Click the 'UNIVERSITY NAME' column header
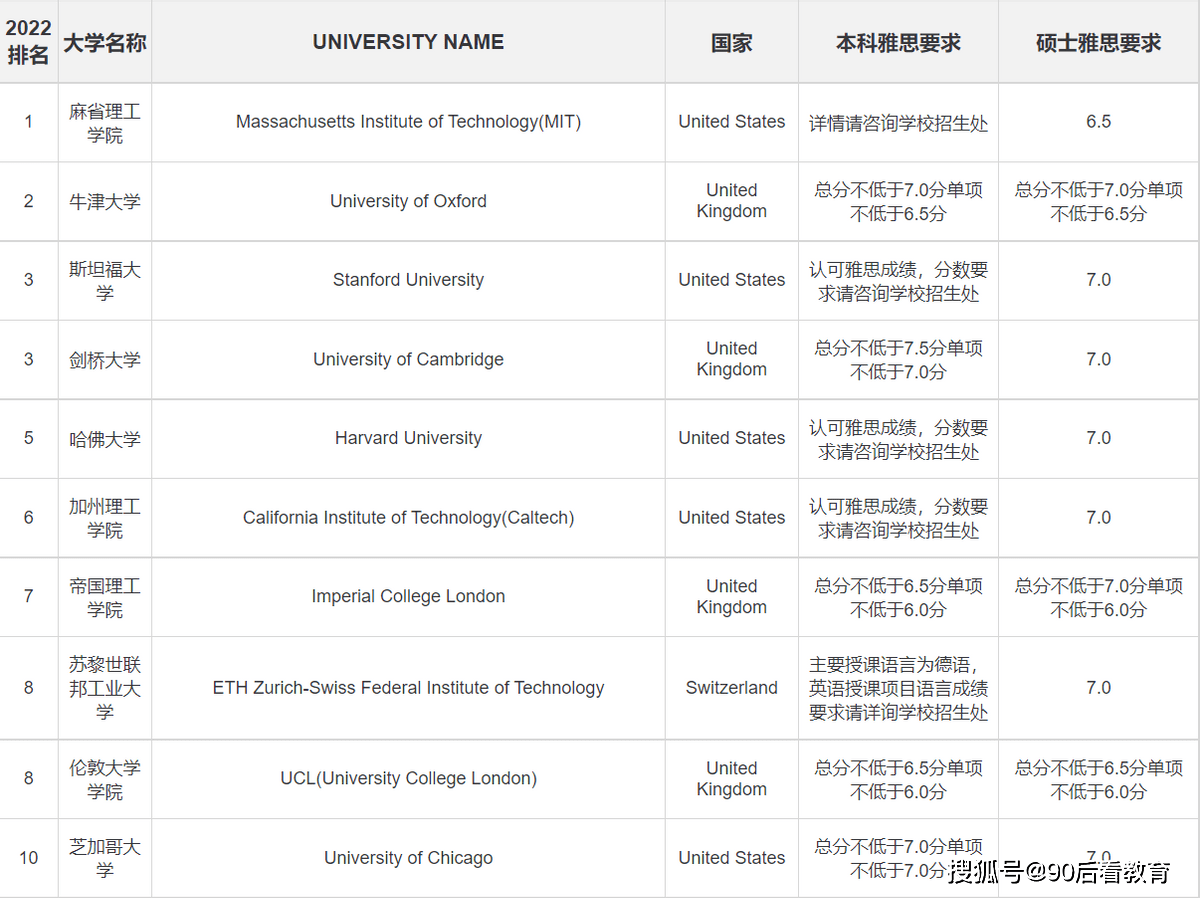This screenshot has width=1200, height=898. 408,42
